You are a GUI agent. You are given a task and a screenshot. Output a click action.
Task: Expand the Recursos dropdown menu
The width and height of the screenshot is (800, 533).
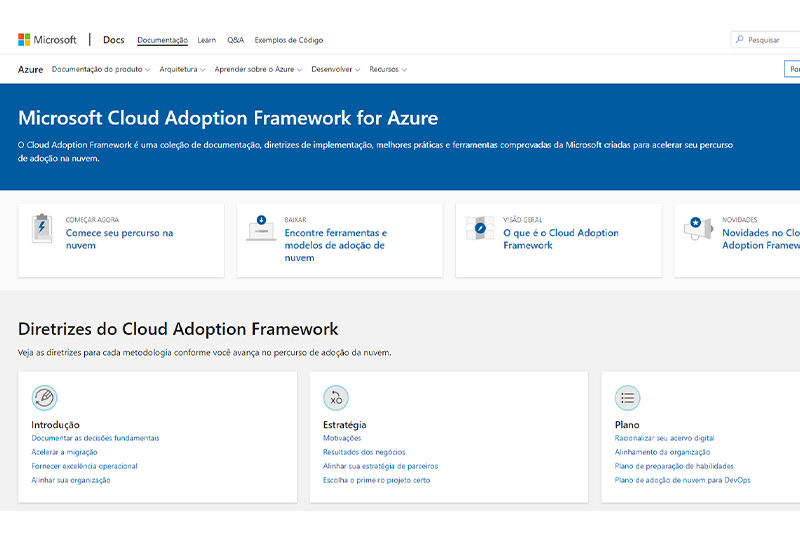click(x=388, y=69)
